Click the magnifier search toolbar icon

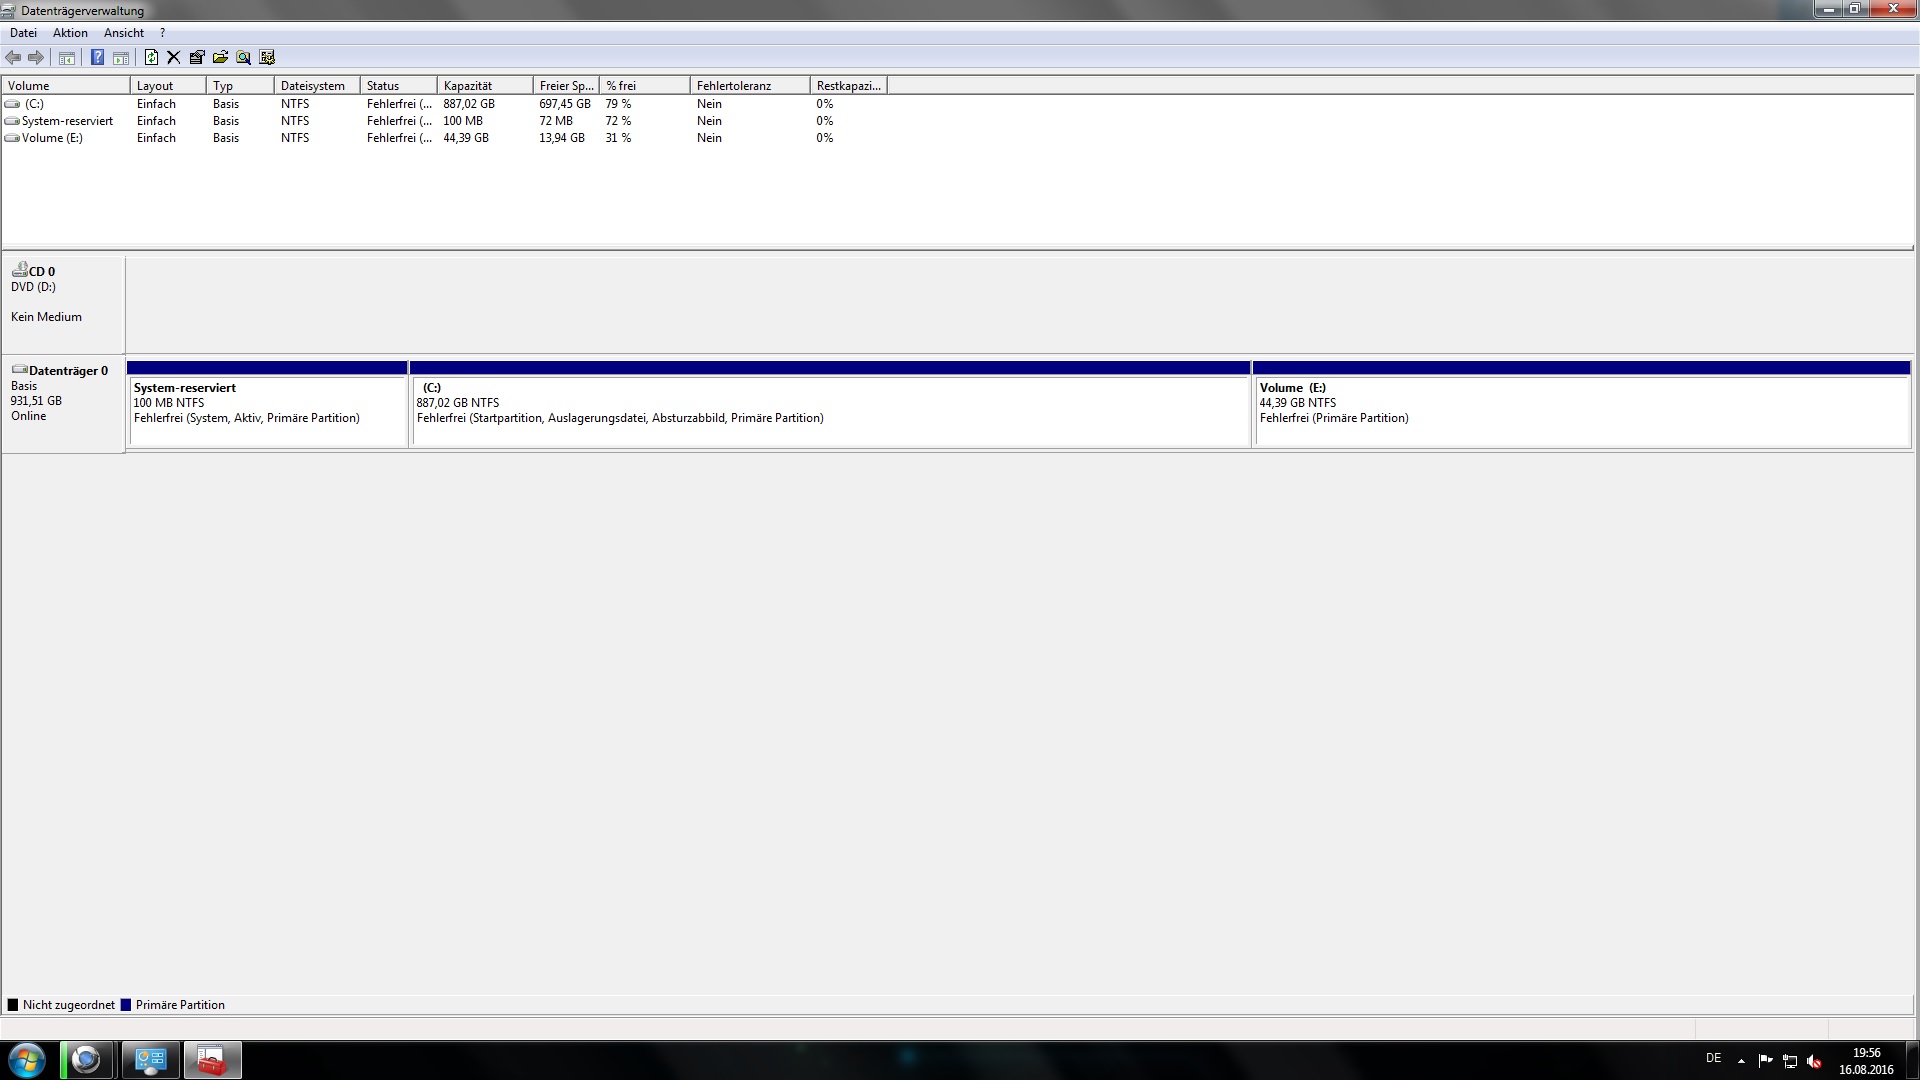243,58
